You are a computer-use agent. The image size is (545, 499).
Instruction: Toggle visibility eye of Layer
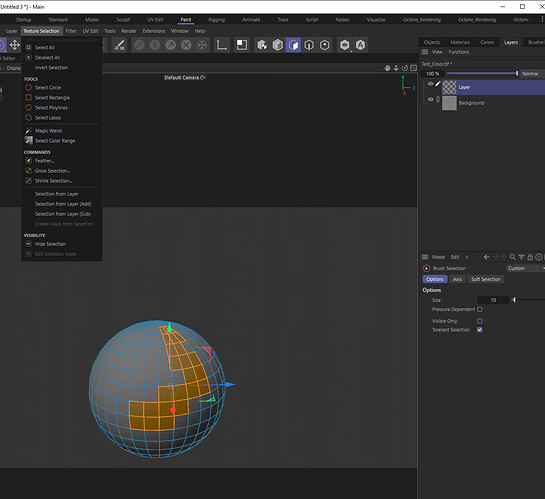pyautogui.click(x=430, y=84)
